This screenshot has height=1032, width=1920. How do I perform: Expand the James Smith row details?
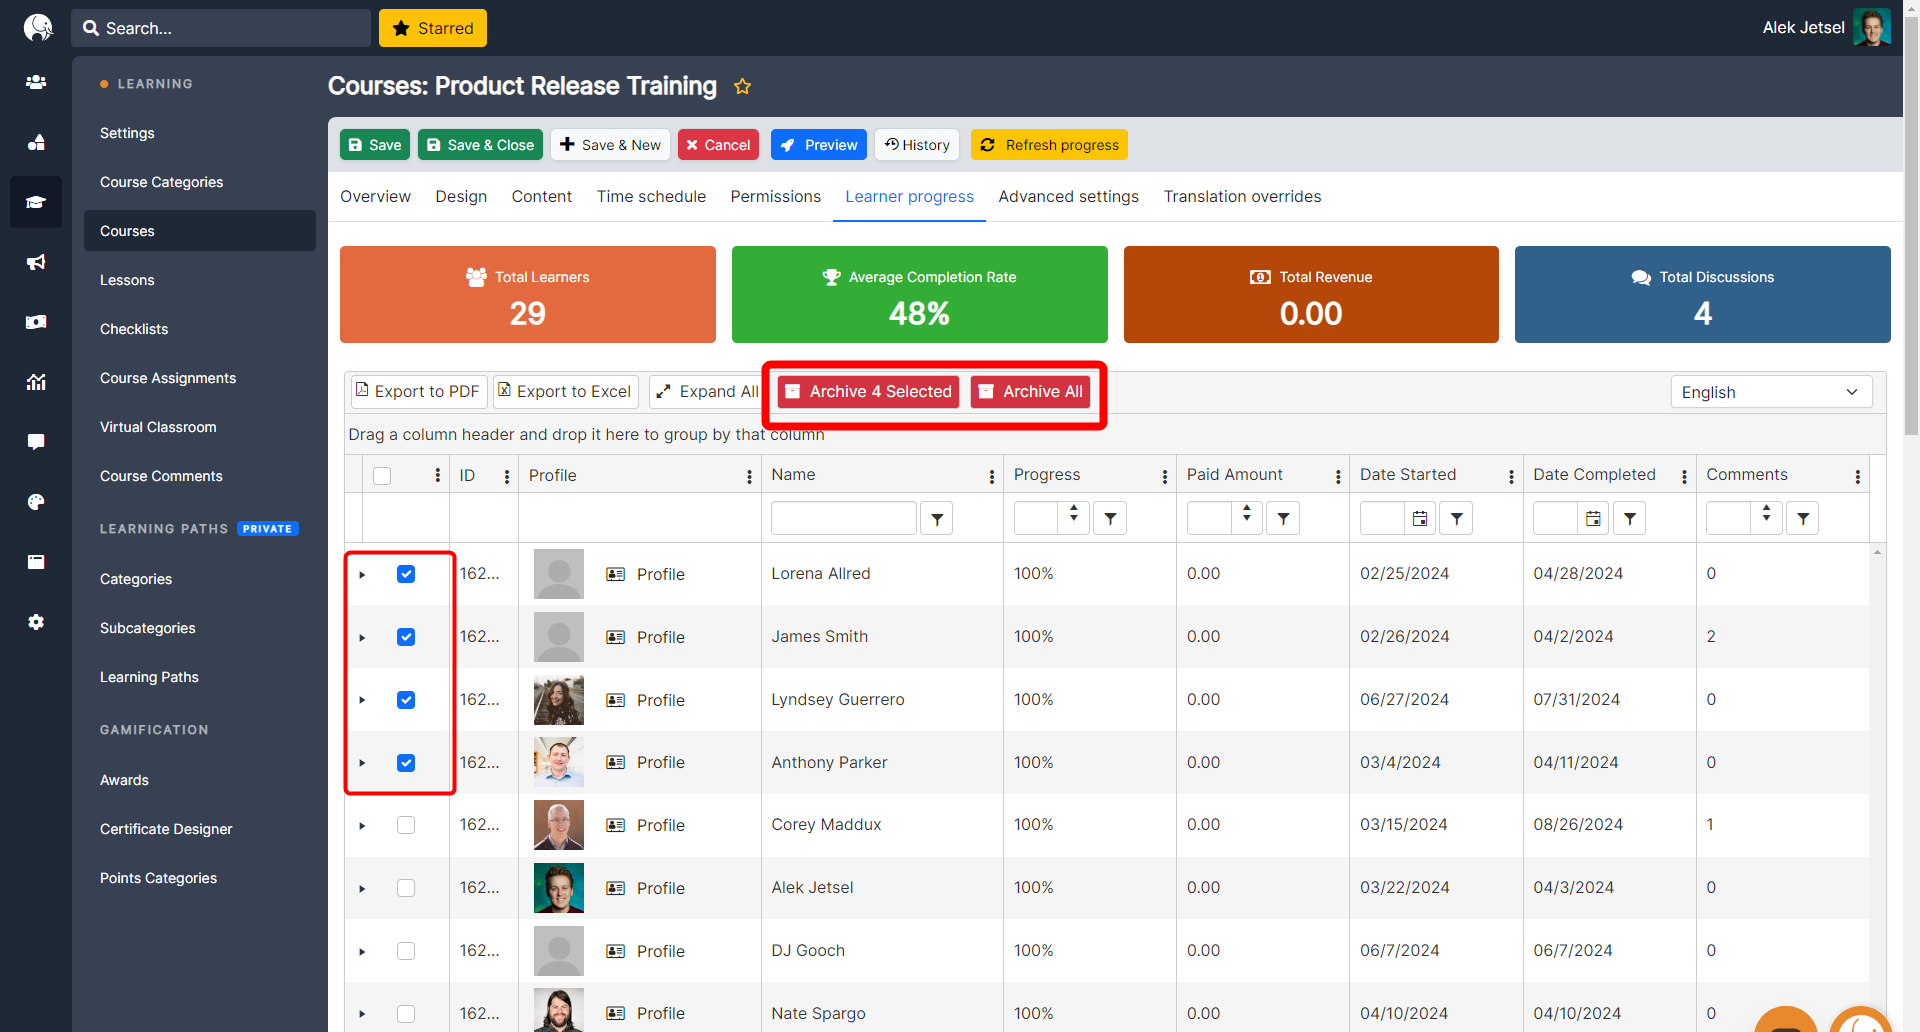pos(362,638)
